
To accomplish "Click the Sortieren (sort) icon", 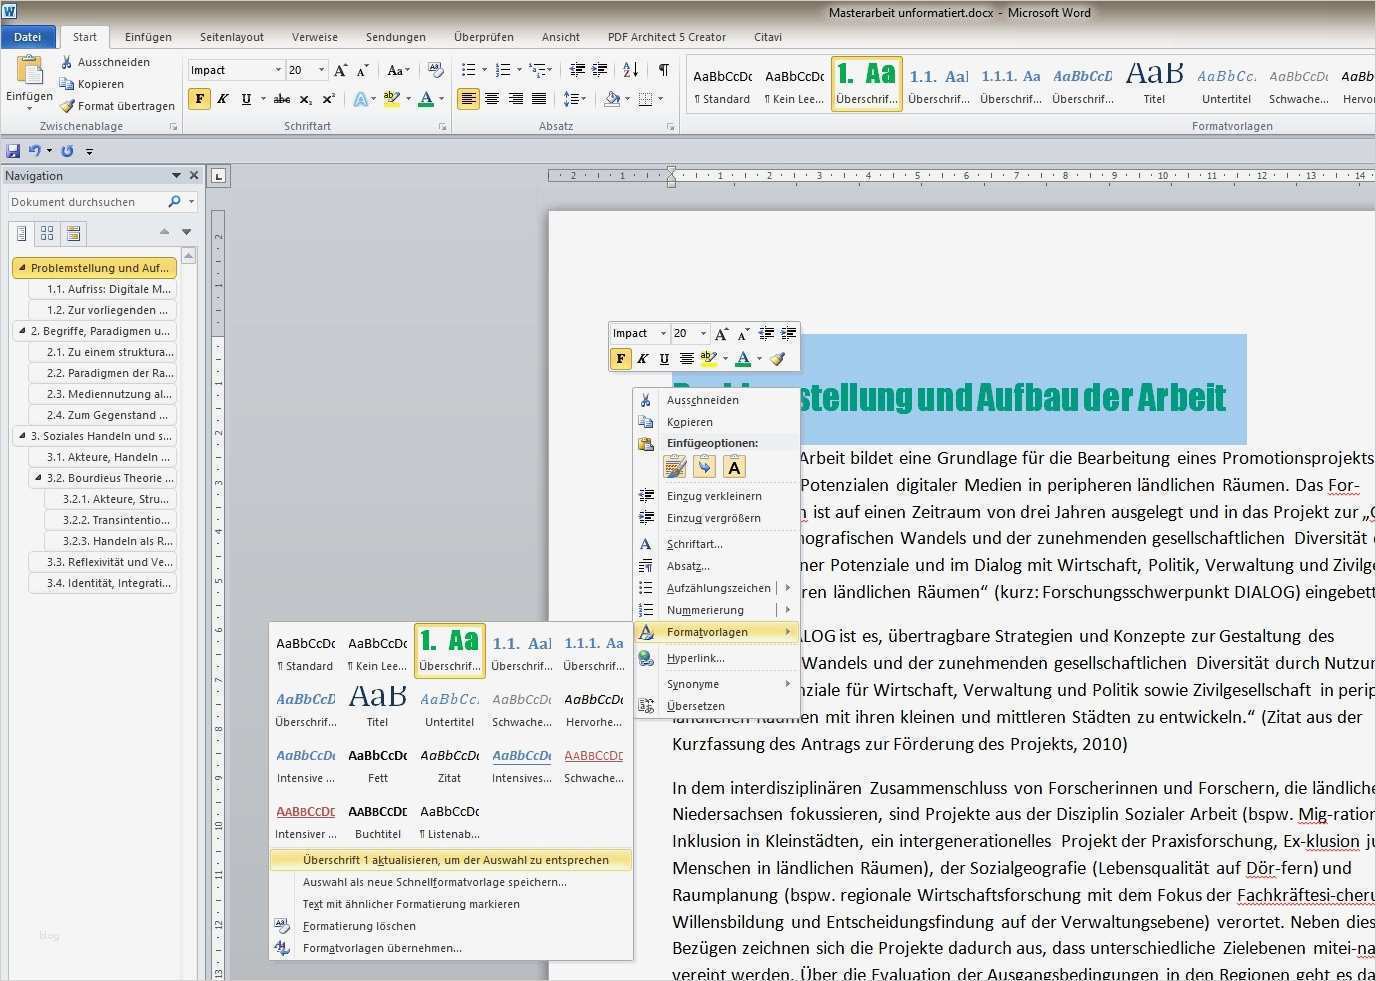I will coord(631,69).
